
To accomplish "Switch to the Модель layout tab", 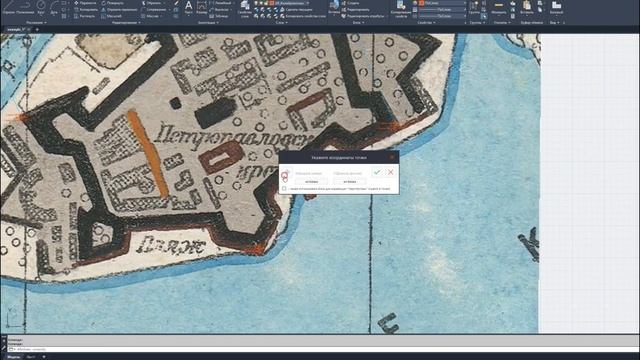I will tap(13, 357).
